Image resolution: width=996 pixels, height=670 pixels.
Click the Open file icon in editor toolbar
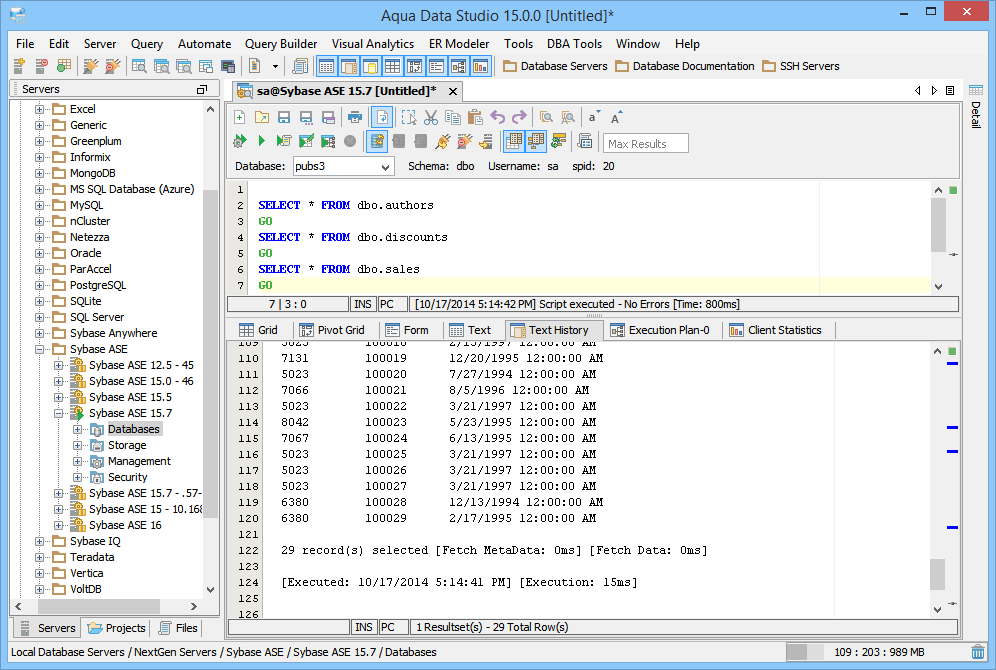tap(262, 117)
